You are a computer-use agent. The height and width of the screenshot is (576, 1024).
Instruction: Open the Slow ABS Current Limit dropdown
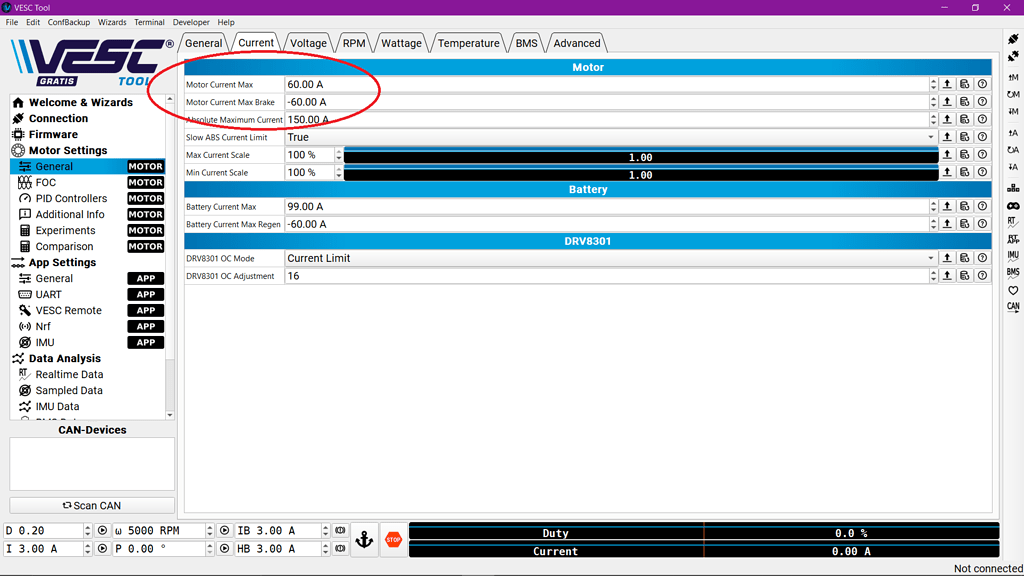(930, 136)
